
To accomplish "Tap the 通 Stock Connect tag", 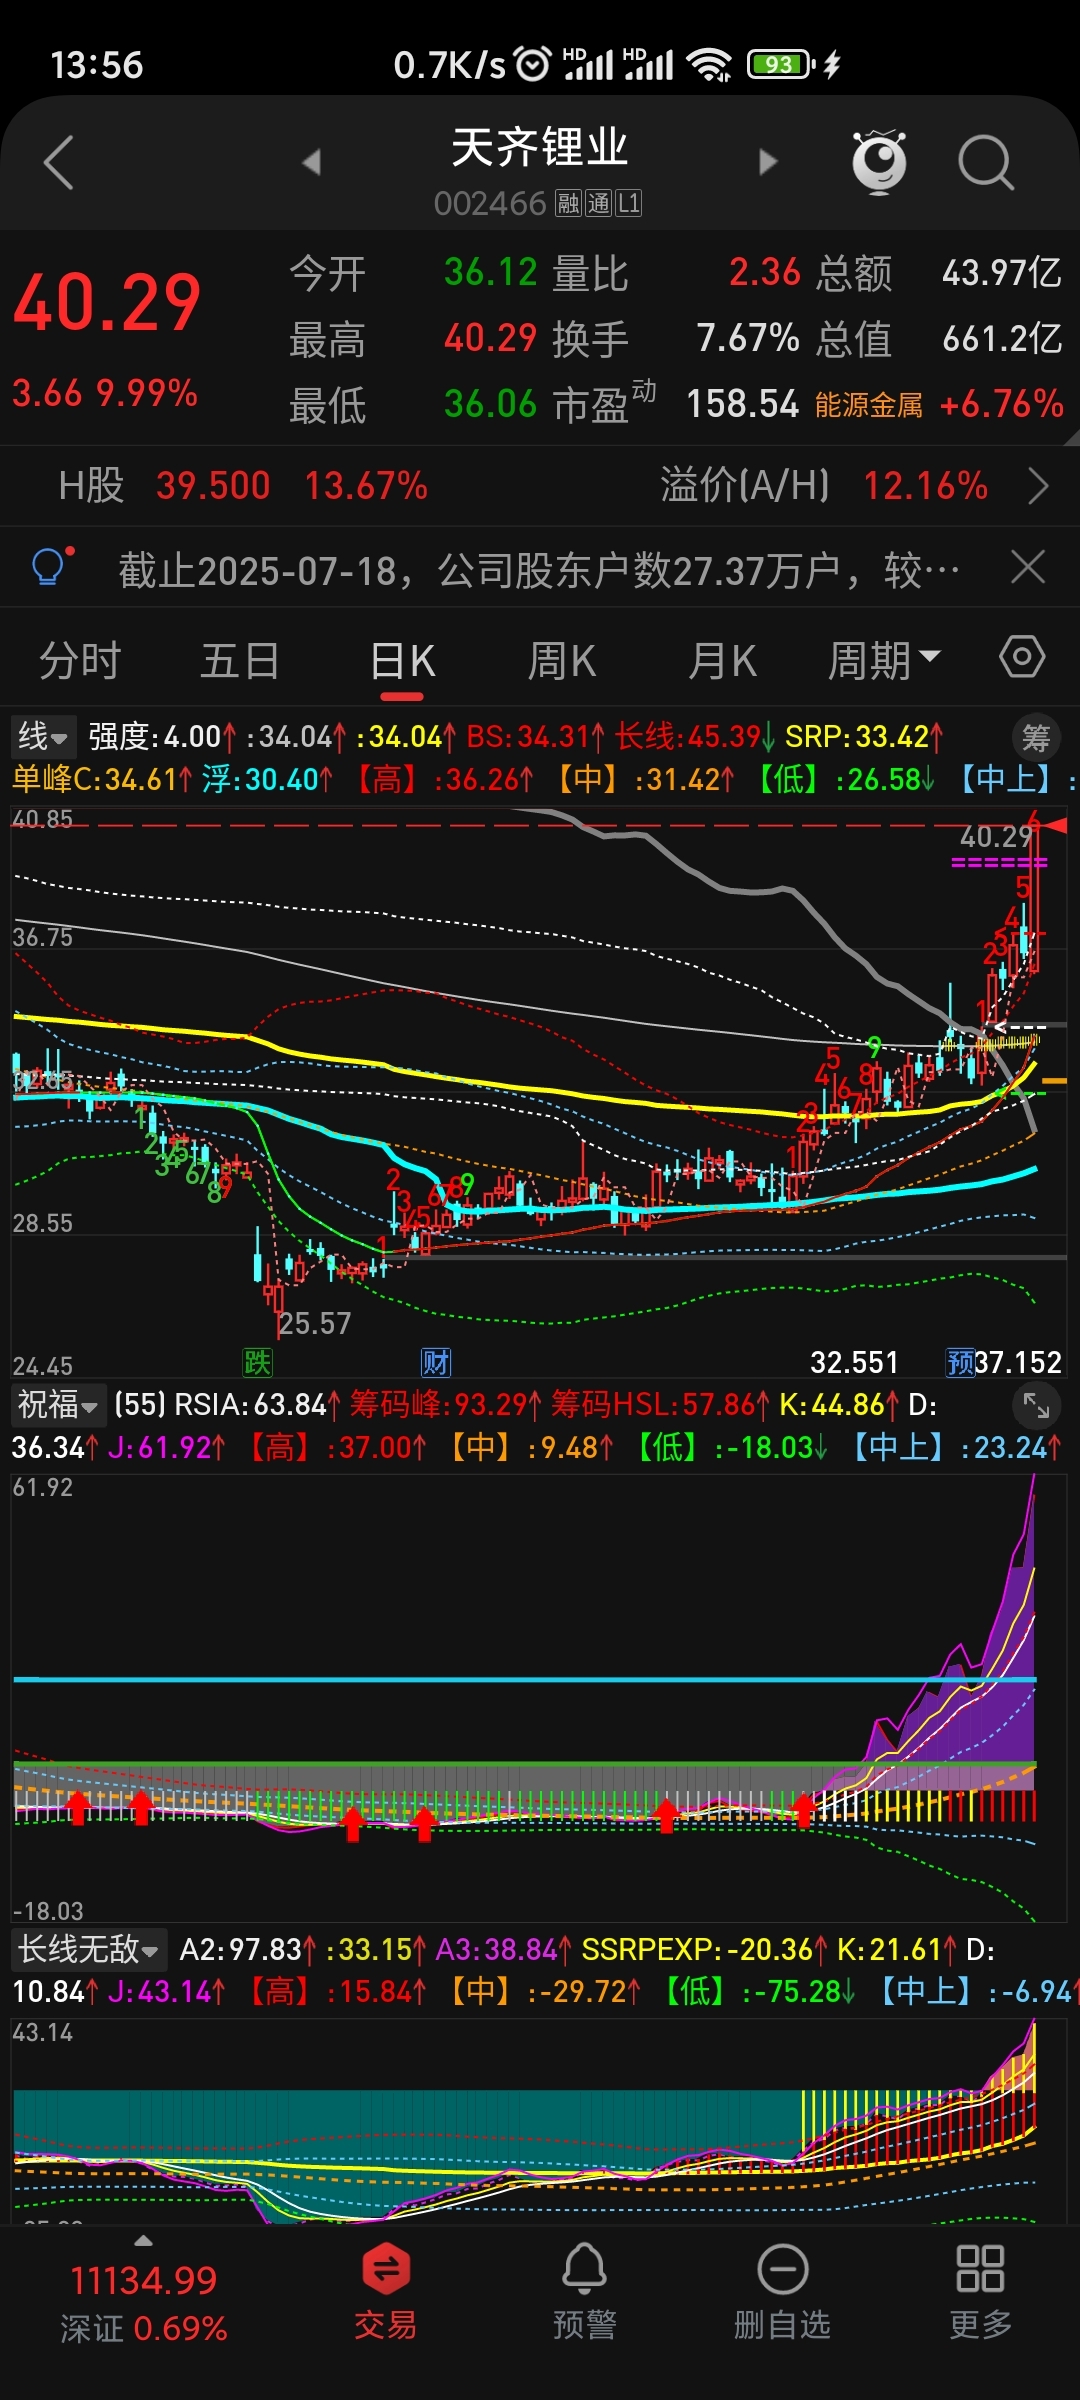I will (x=598, y=204).
